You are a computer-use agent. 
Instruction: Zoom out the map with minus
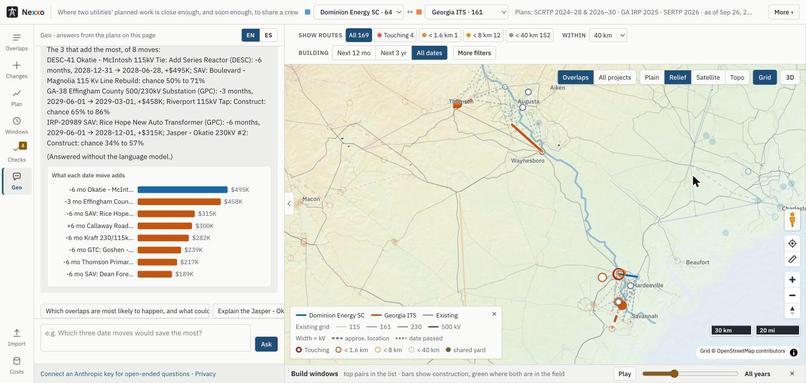coord(792,296)
